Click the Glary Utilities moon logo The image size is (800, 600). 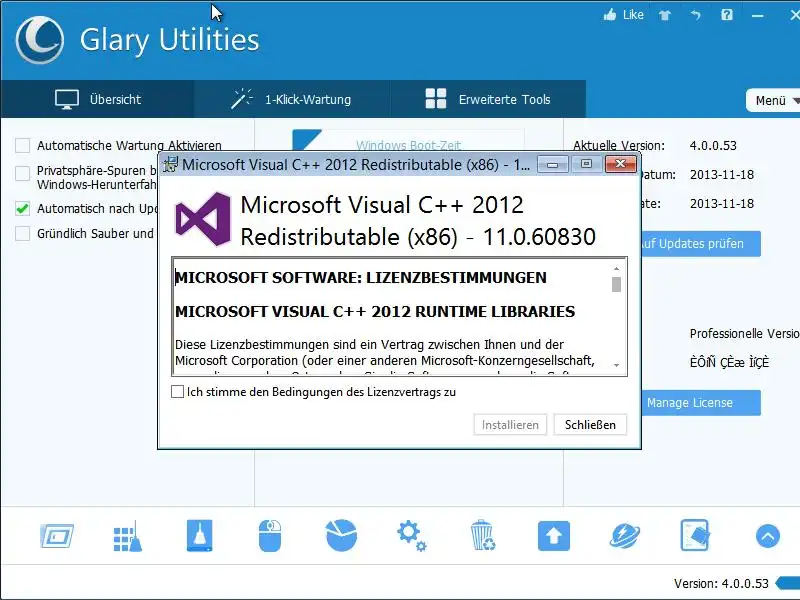point(40,40)
